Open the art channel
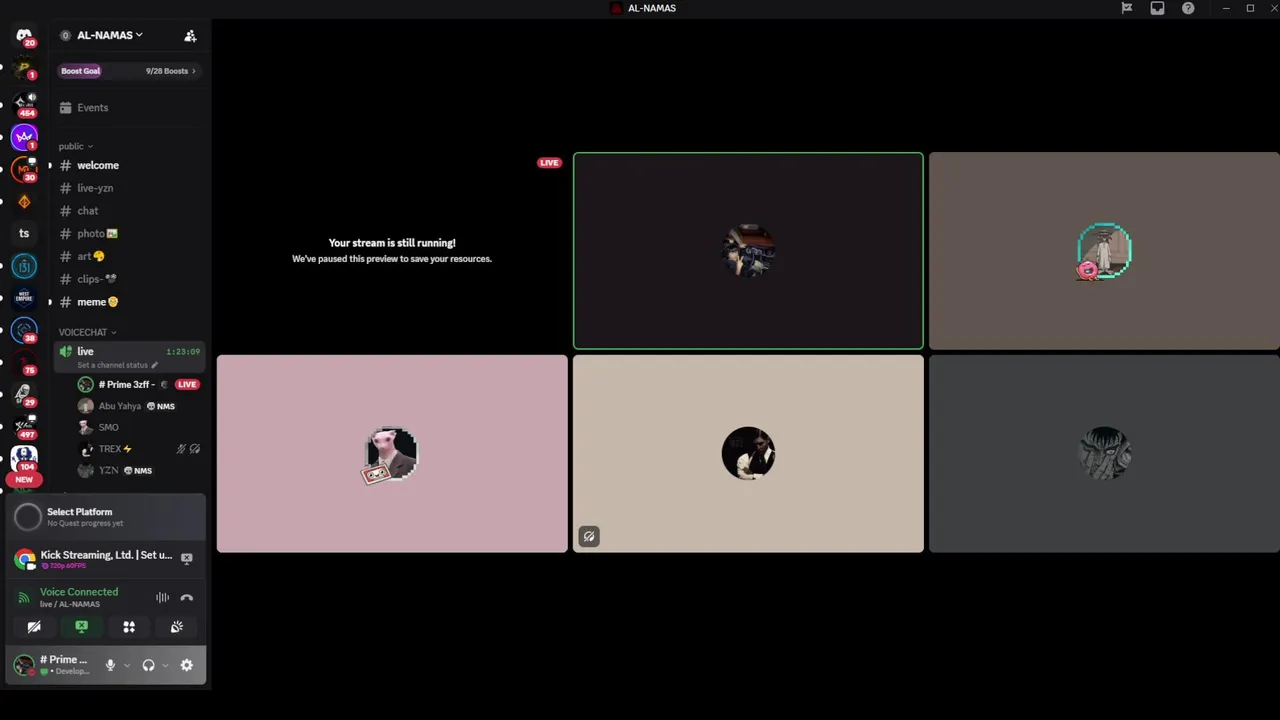Viewport: 1280px width, 720px height. pyautogui.click(x=129, y=256)
